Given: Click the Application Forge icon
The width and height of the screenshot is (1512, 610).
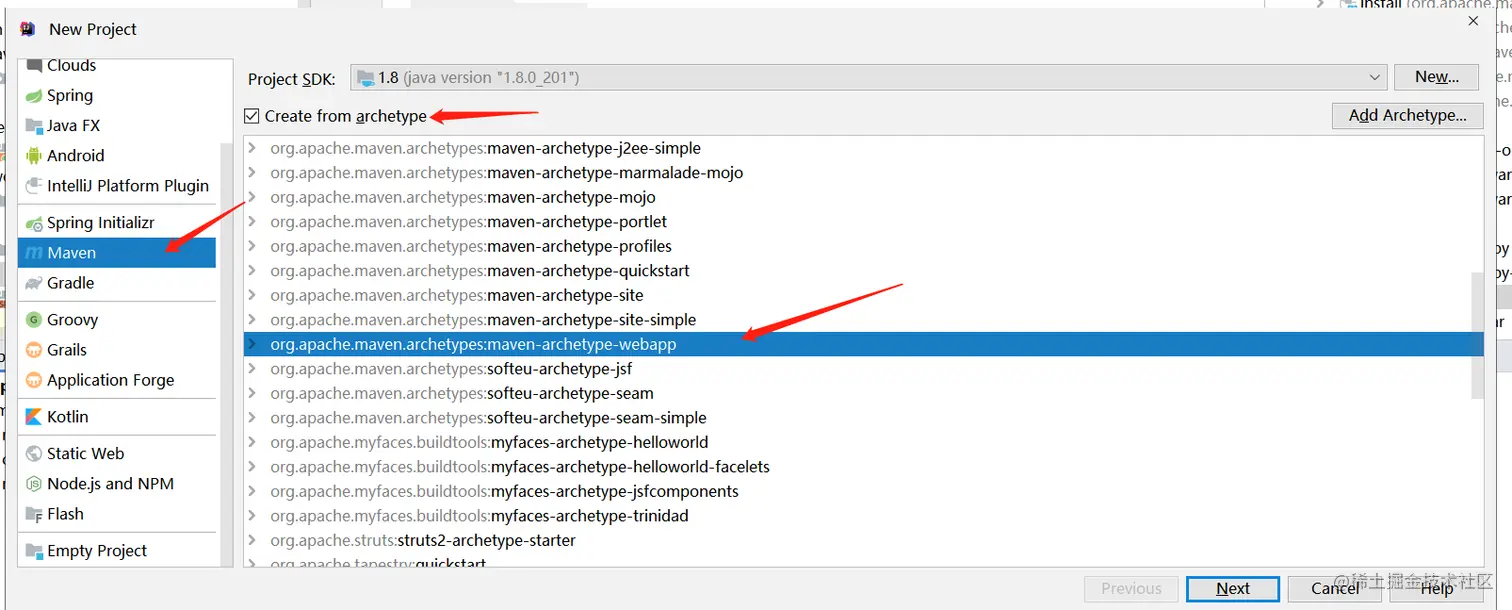Looking at the screenshot, I should click(x=34, y=380).
